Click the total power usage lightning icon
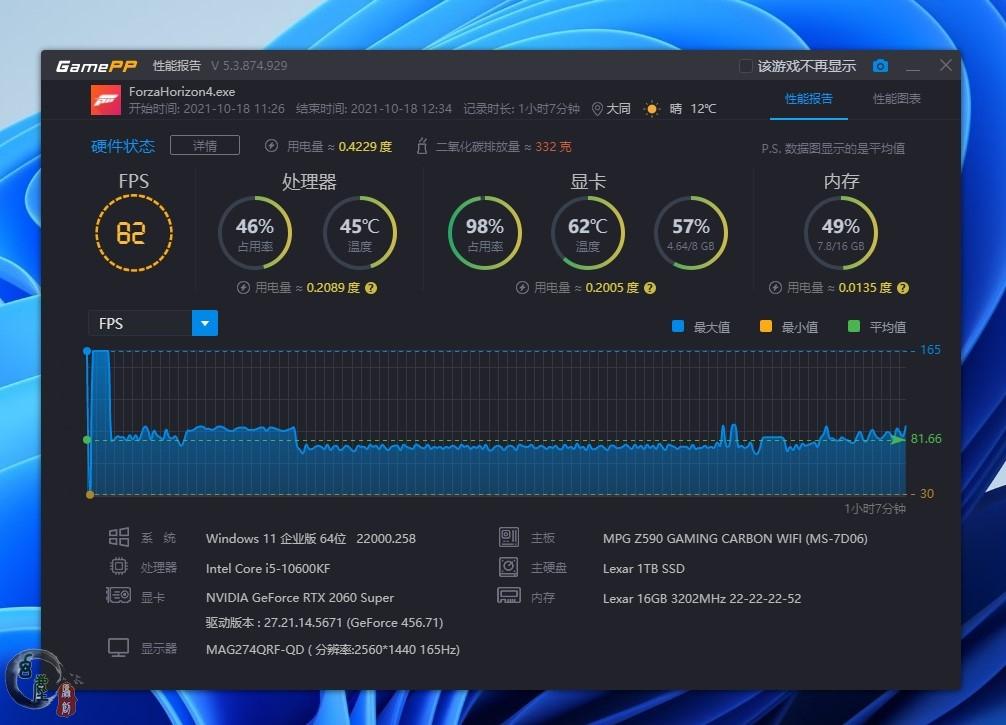 coord(271,146)
